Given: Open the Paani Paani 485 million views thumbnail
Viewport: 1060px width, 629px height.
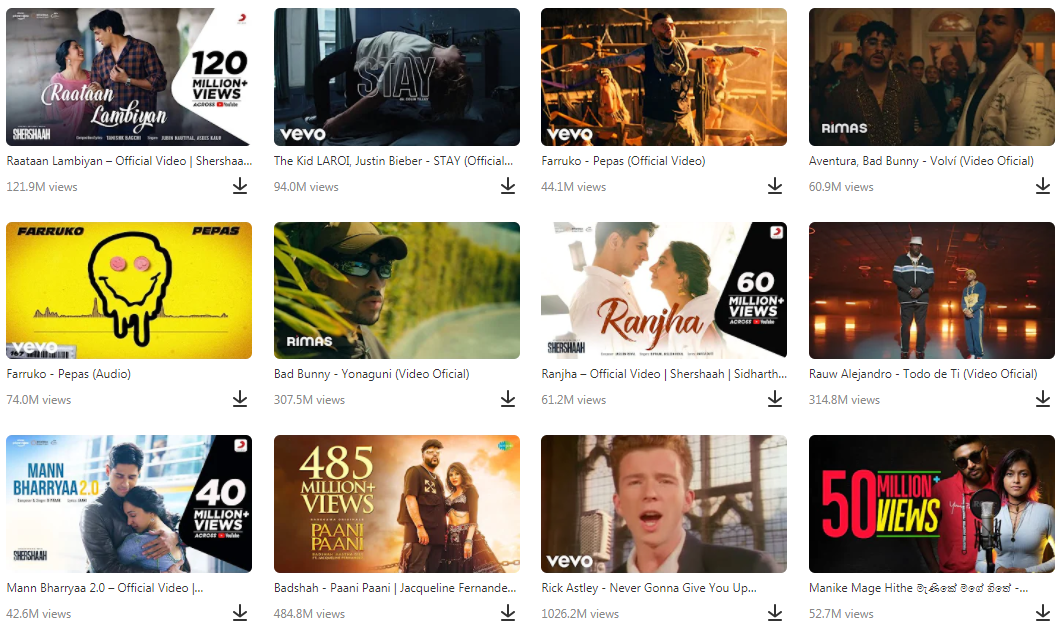Looking at the screenshot, I should 396,503.
